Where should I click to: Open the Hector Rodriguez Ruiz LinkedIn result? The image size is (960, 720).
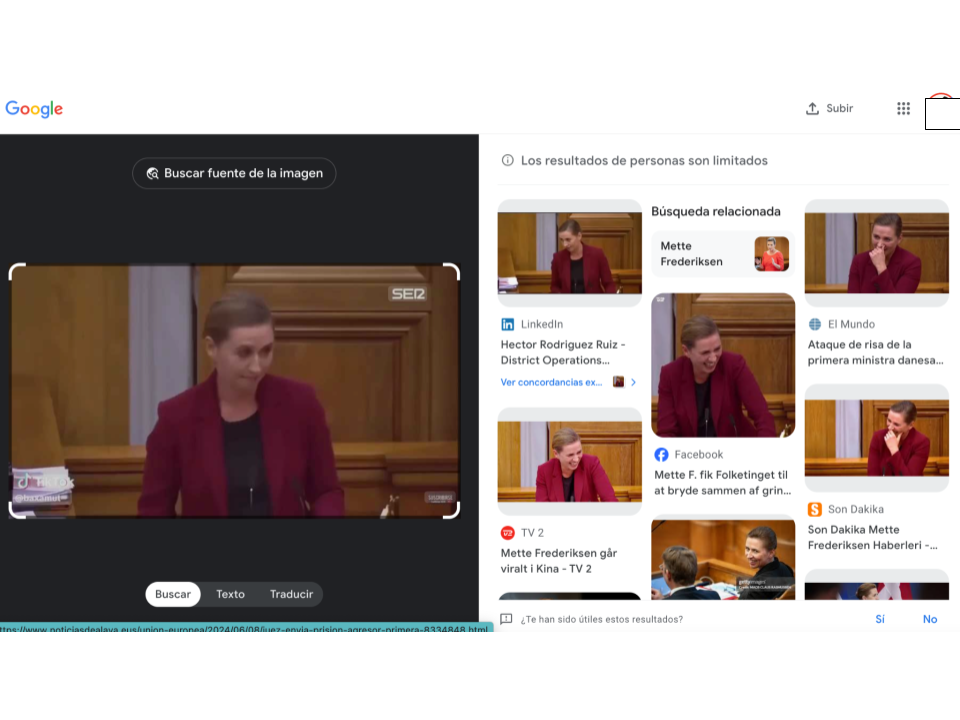point(563,352)
